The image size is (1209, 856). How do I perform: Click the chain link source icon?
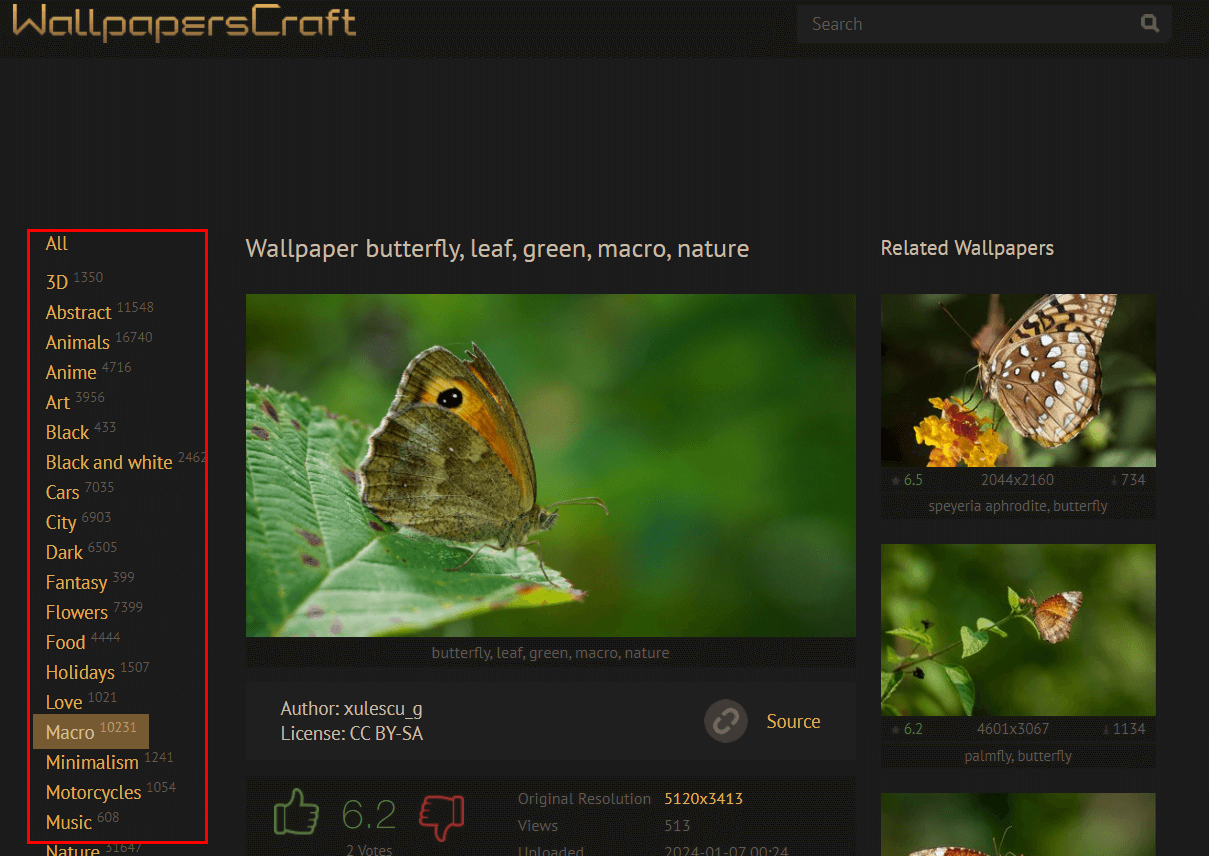click(x=725, y=721)
